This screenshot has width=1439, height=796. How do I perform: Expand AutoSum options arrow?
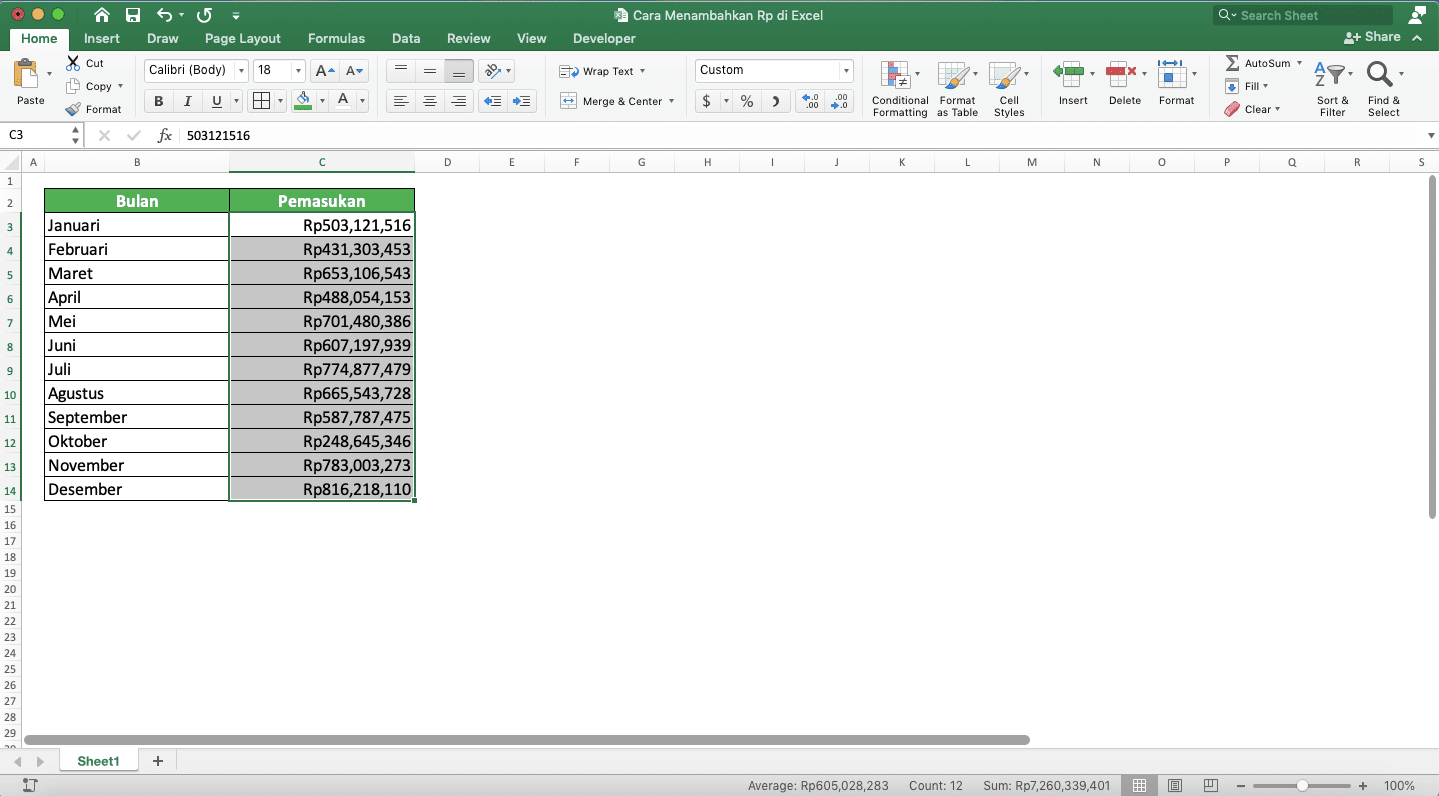[x=1299, y=63]
